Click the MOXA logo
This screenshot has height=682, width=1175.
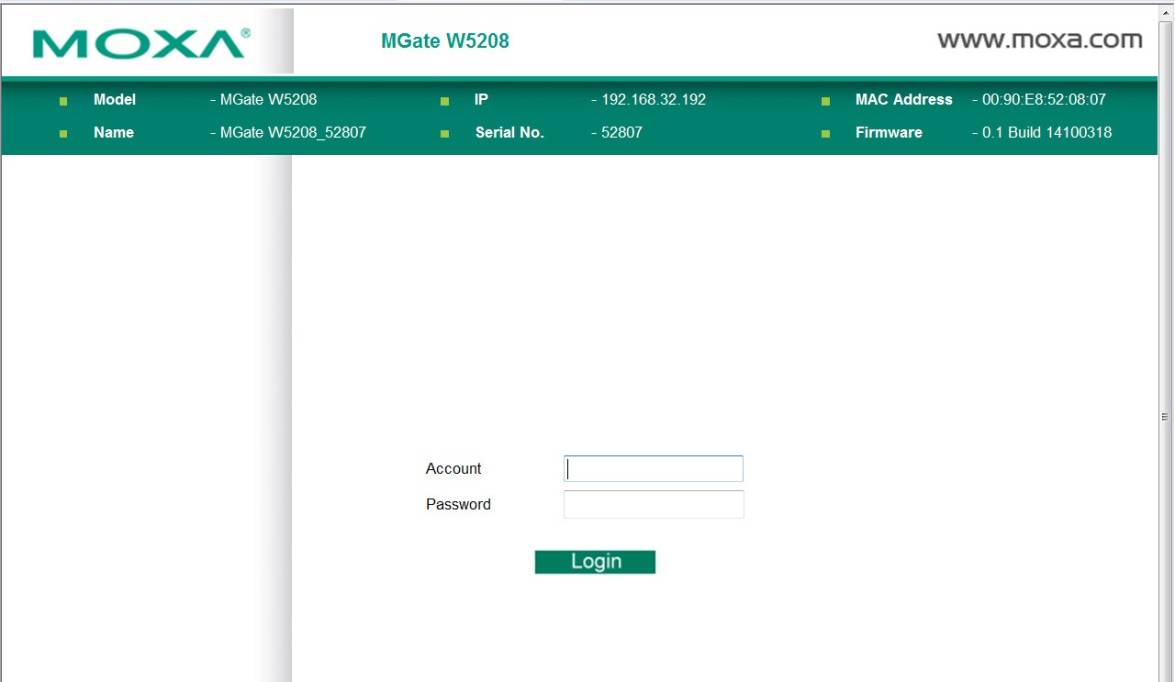coord(142,43)
